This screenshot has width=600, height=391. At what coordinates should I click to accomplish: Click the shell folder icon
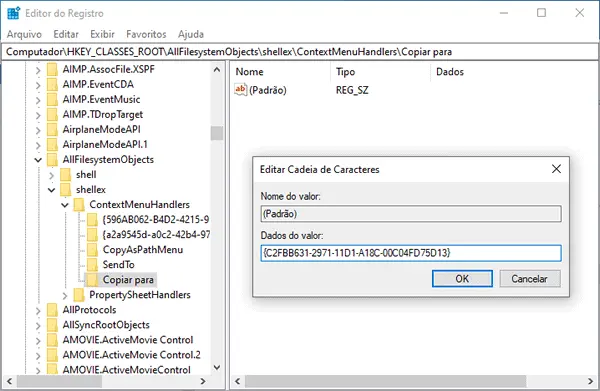(x=65, y=174)
